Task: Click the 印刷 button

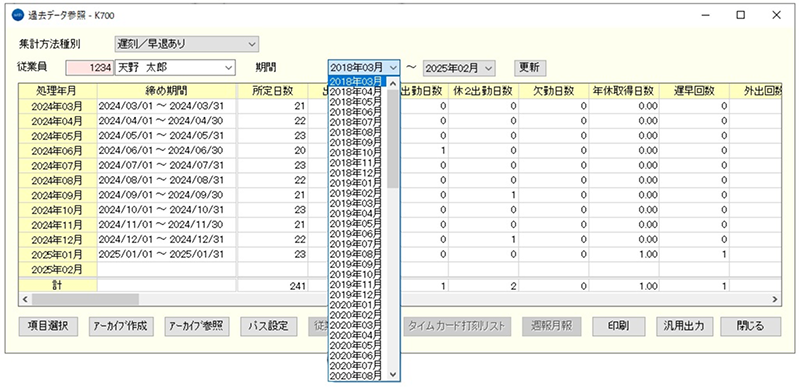Action: pyautogui.click(x=619, y=326)
